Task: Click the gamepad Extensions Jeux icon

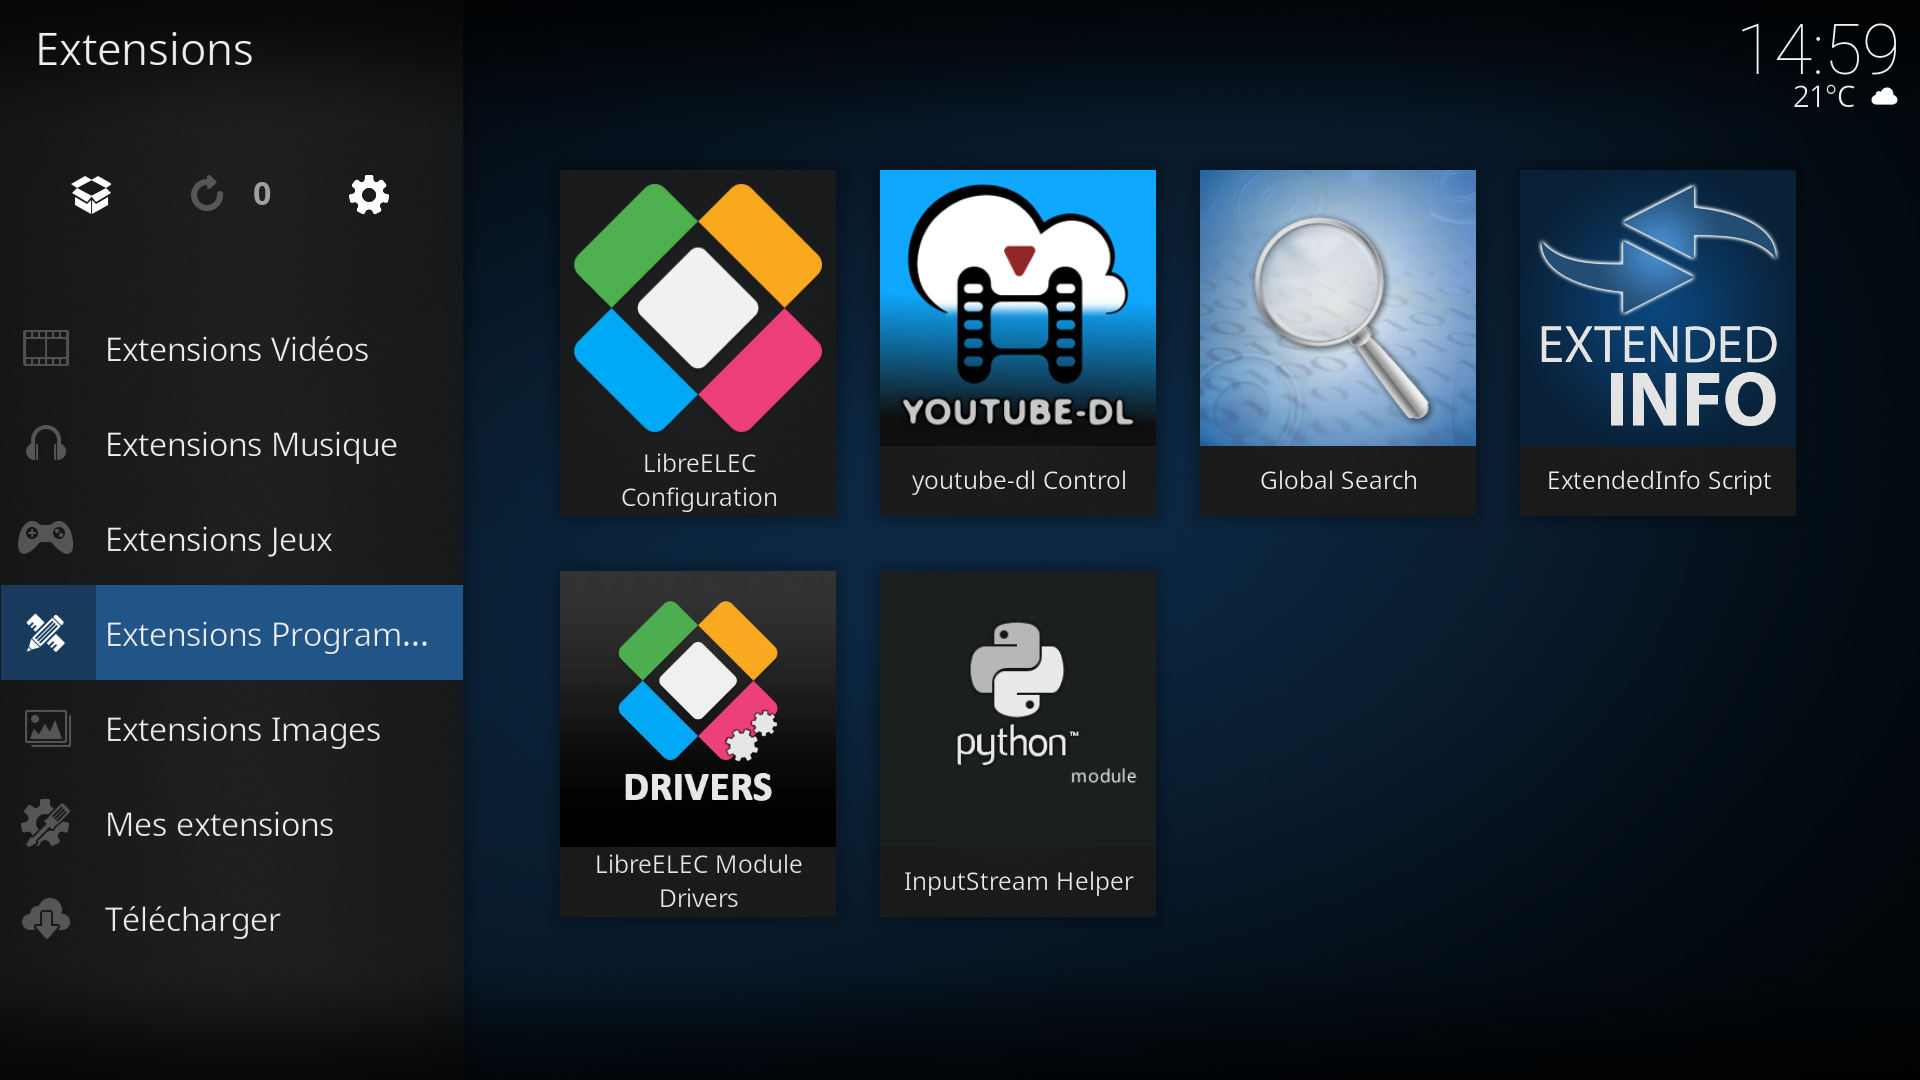Action: tap(46, 539)
